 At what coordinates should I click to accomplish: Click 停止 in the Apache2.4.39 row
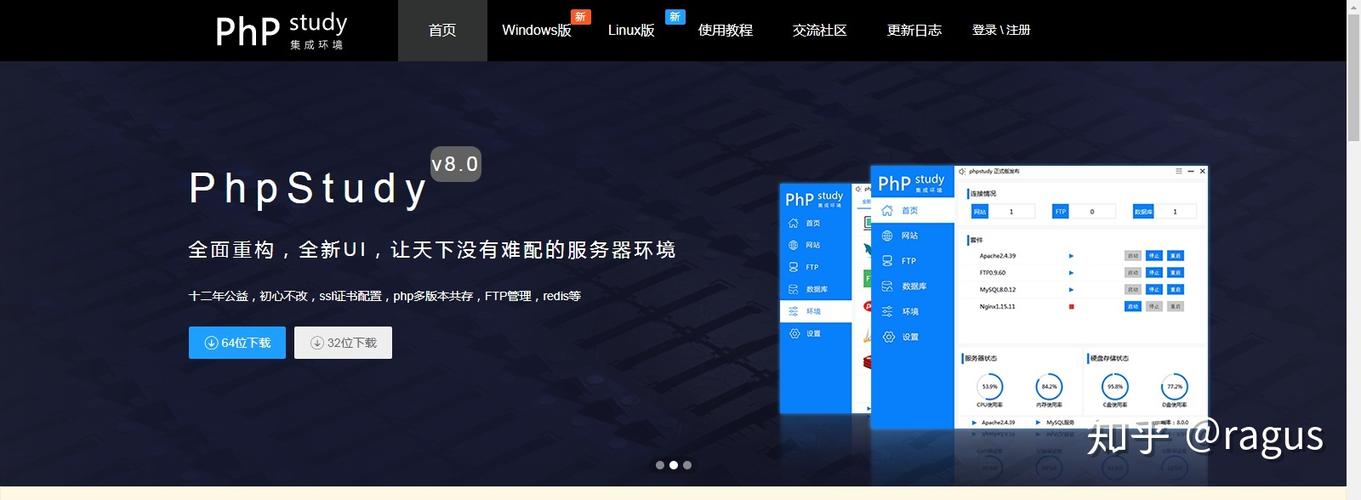(1154, 255)
